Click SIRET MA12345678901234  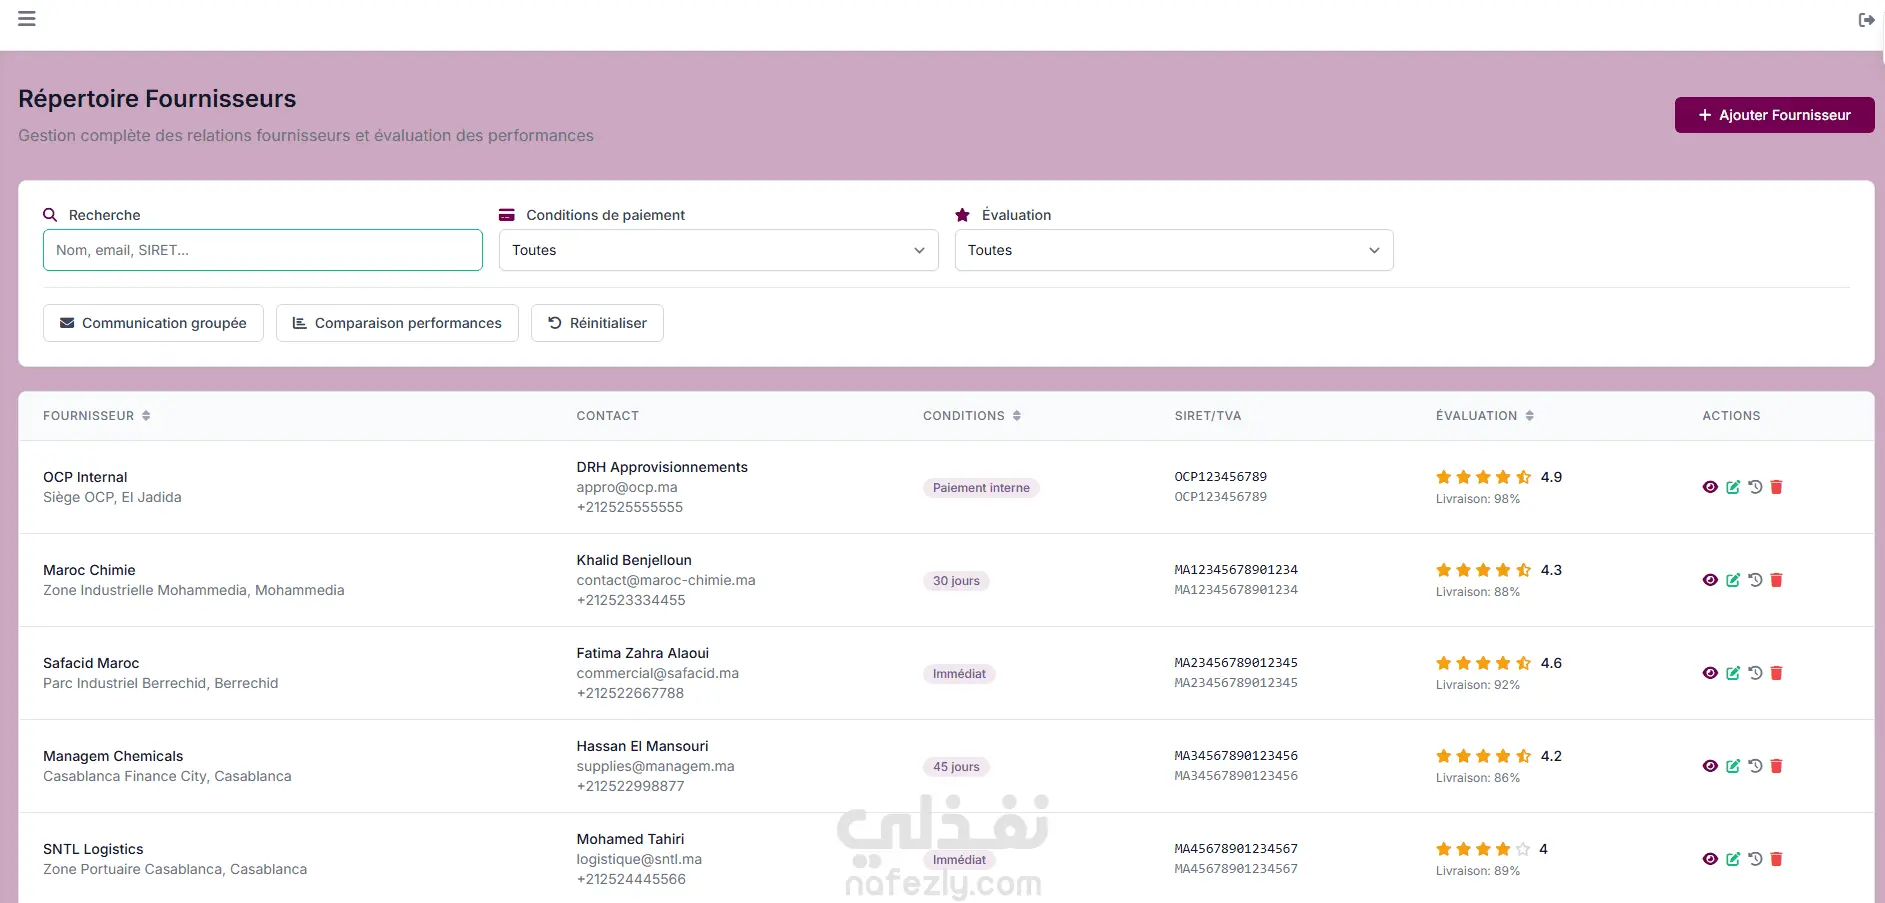[1236, 570]
